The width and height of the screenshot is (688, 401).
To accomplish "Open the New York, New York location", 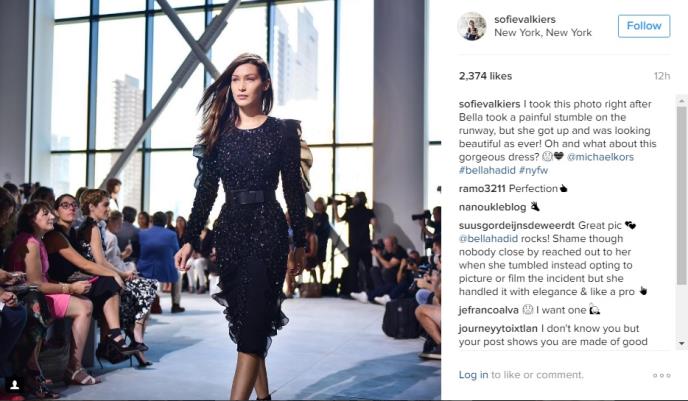I will (543, 32).
